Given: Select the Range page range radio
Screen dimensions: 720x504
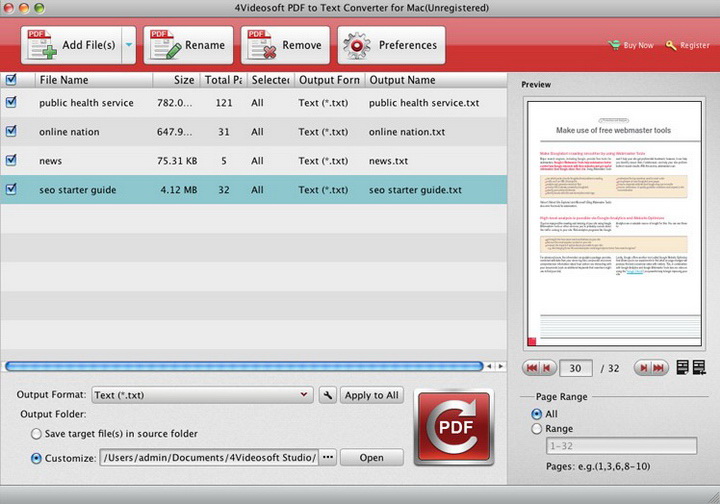Looking at the screenshot, I should [x=536, y=429].
